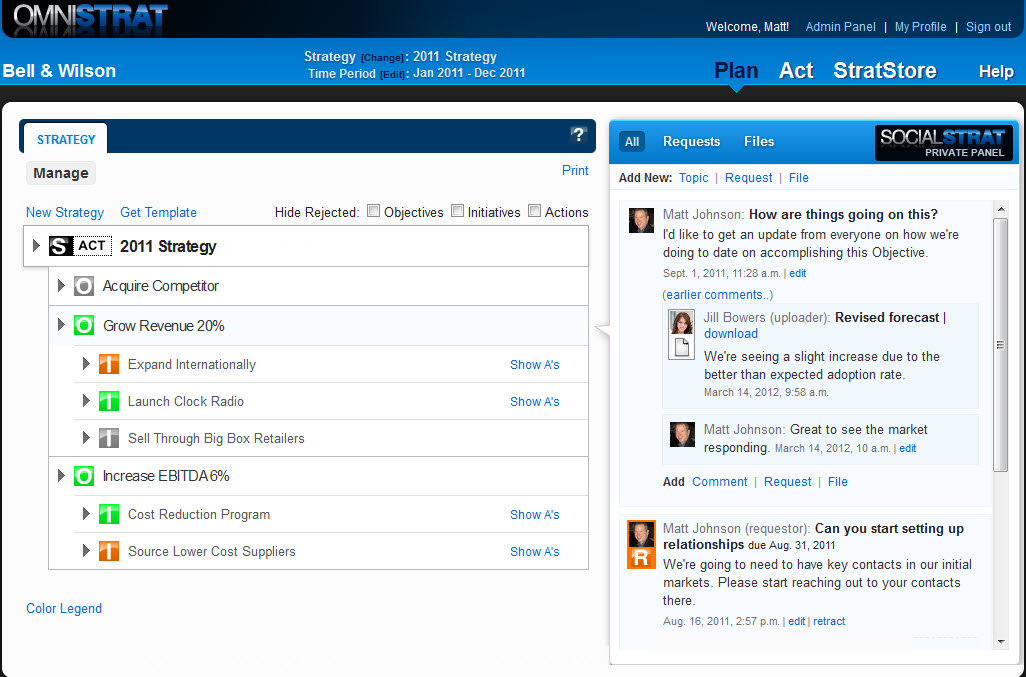Click the green I icon for Cost Reduction Program
1026x677 pixels.
coord(109,514)
